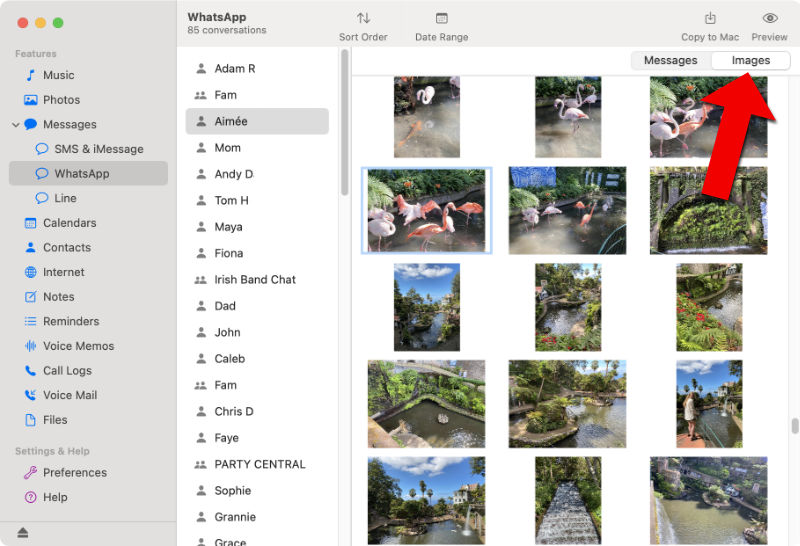Select the first Fam group conversation

(257, 95)
